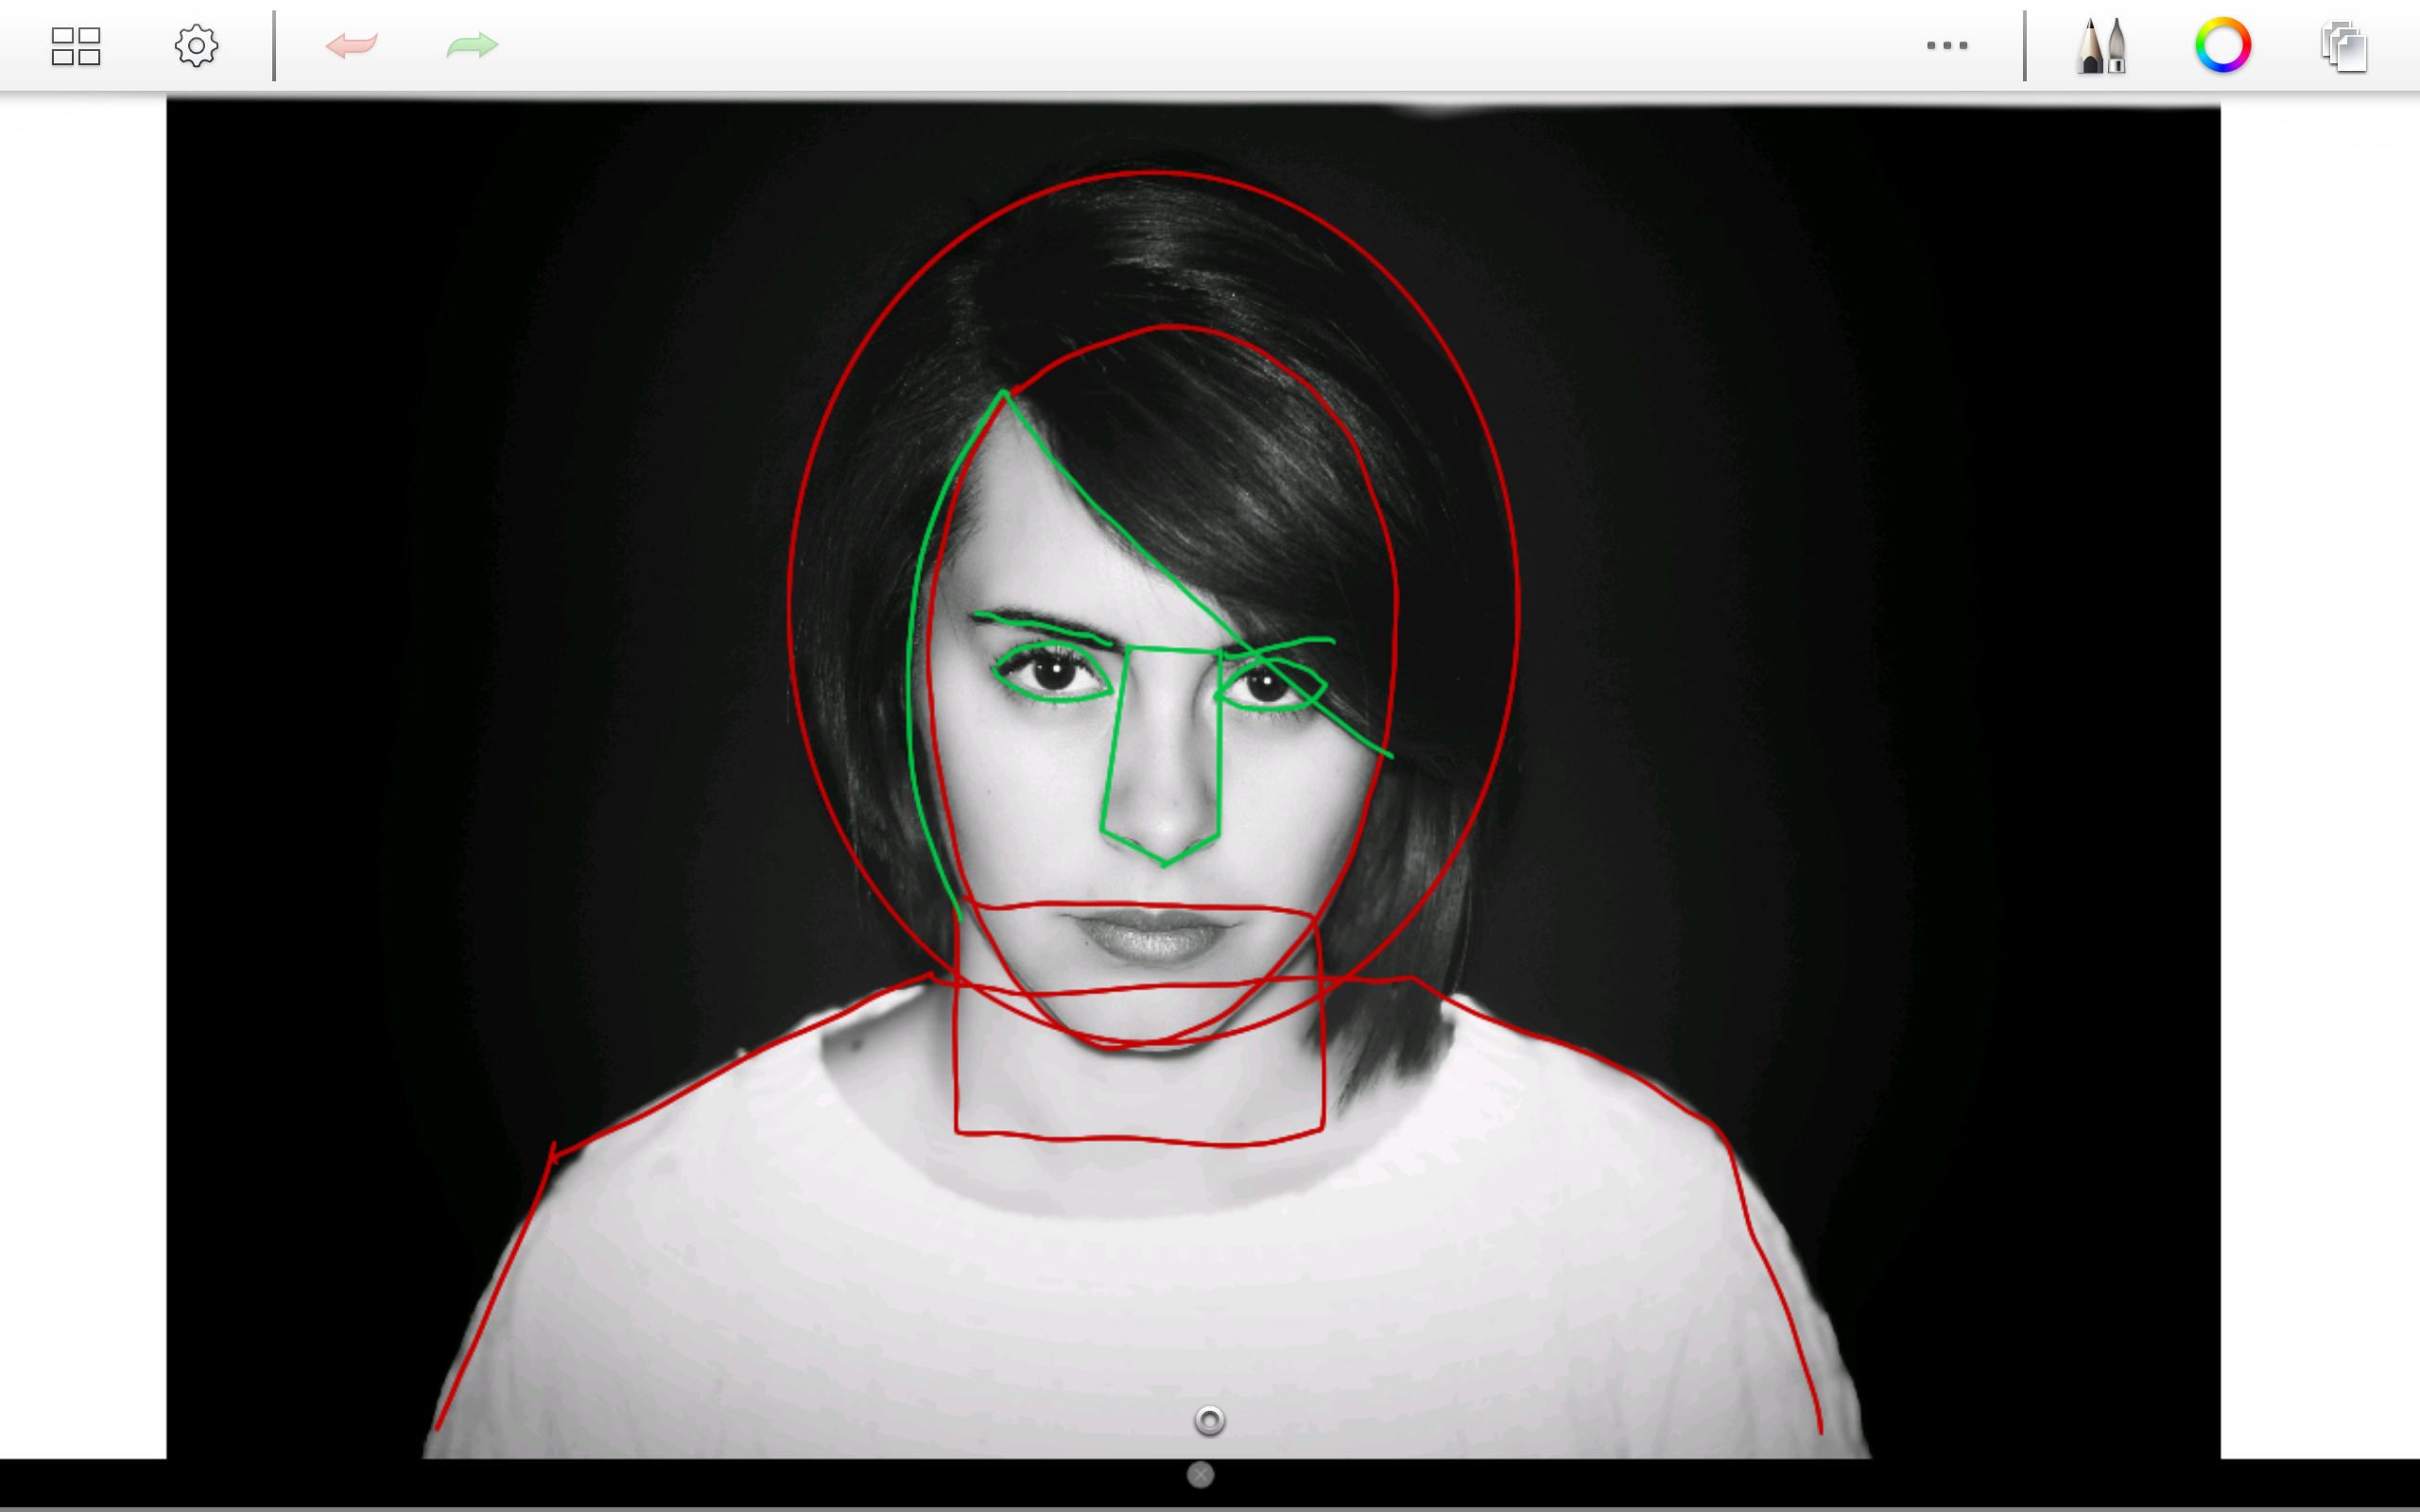Return to Gallery from the canvas
2420x1512 pixels.
[x=75, y=45]
